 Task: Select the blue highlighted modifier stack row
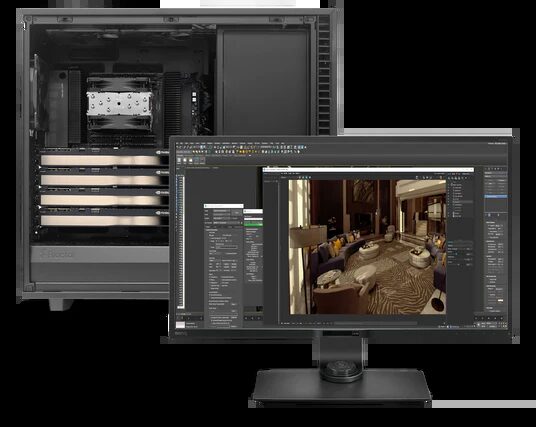pyautogui.click(x=496, y=197)
